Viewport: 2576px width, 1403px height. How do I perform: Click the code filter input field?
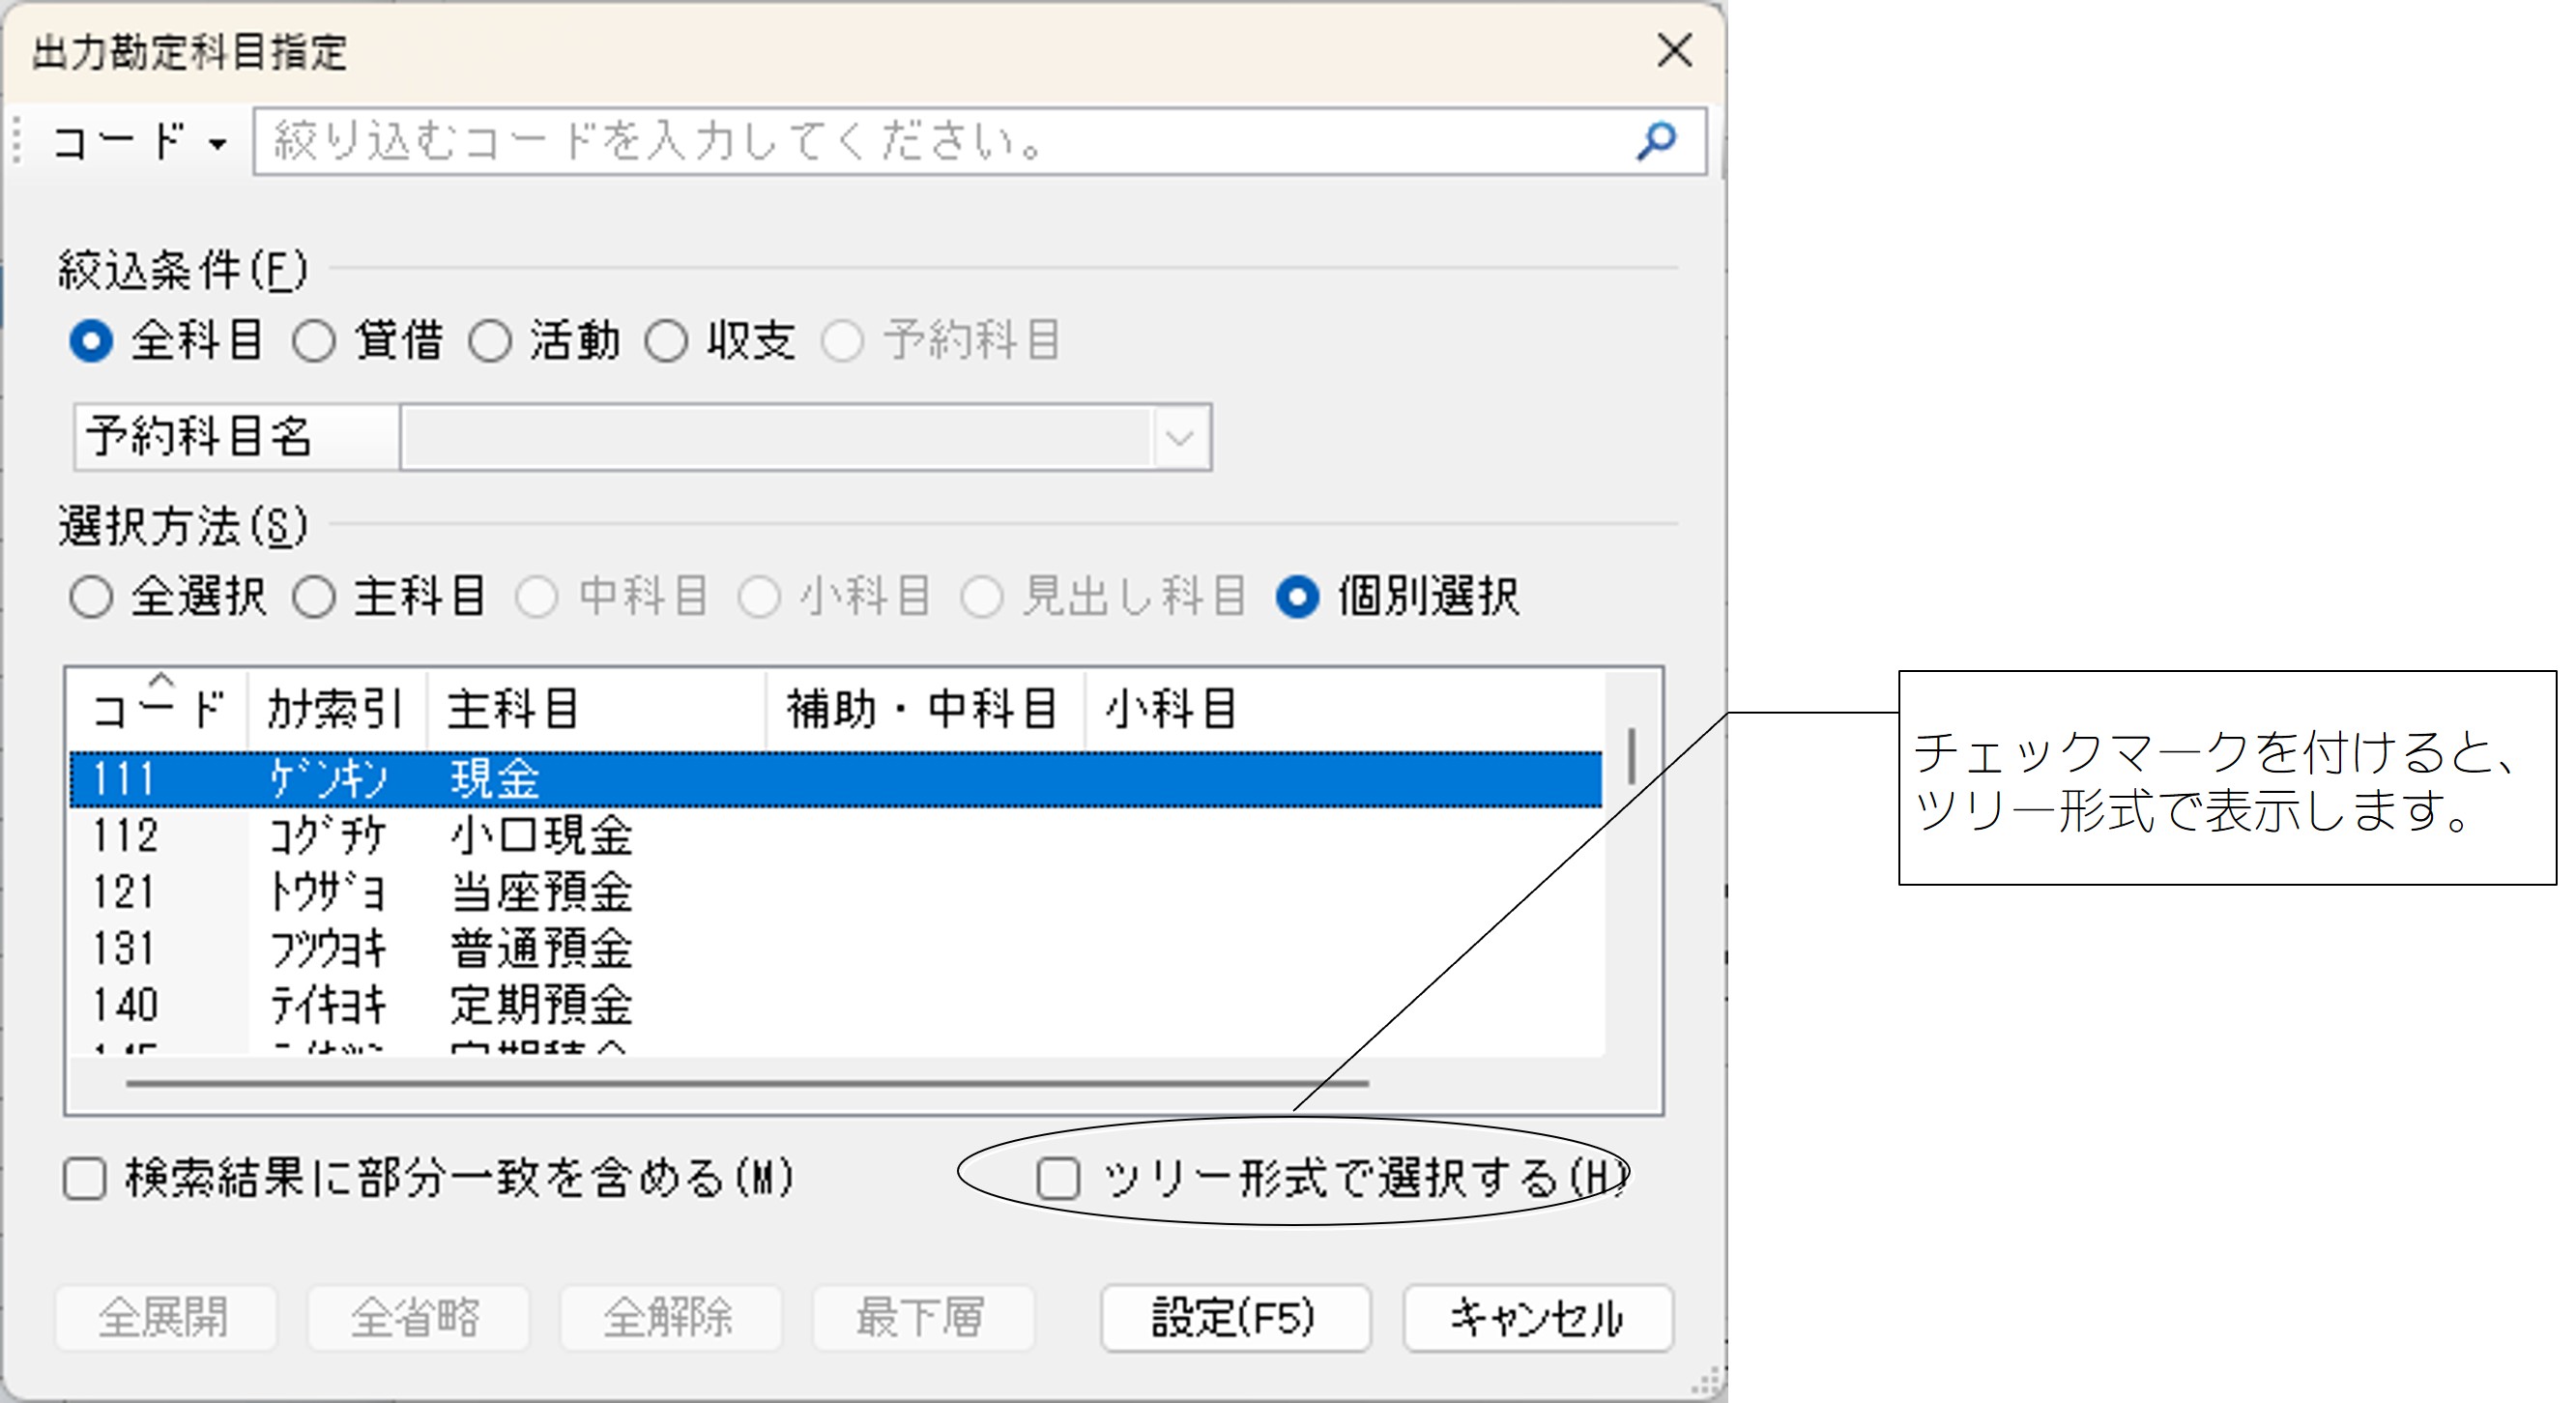(940, 141)
